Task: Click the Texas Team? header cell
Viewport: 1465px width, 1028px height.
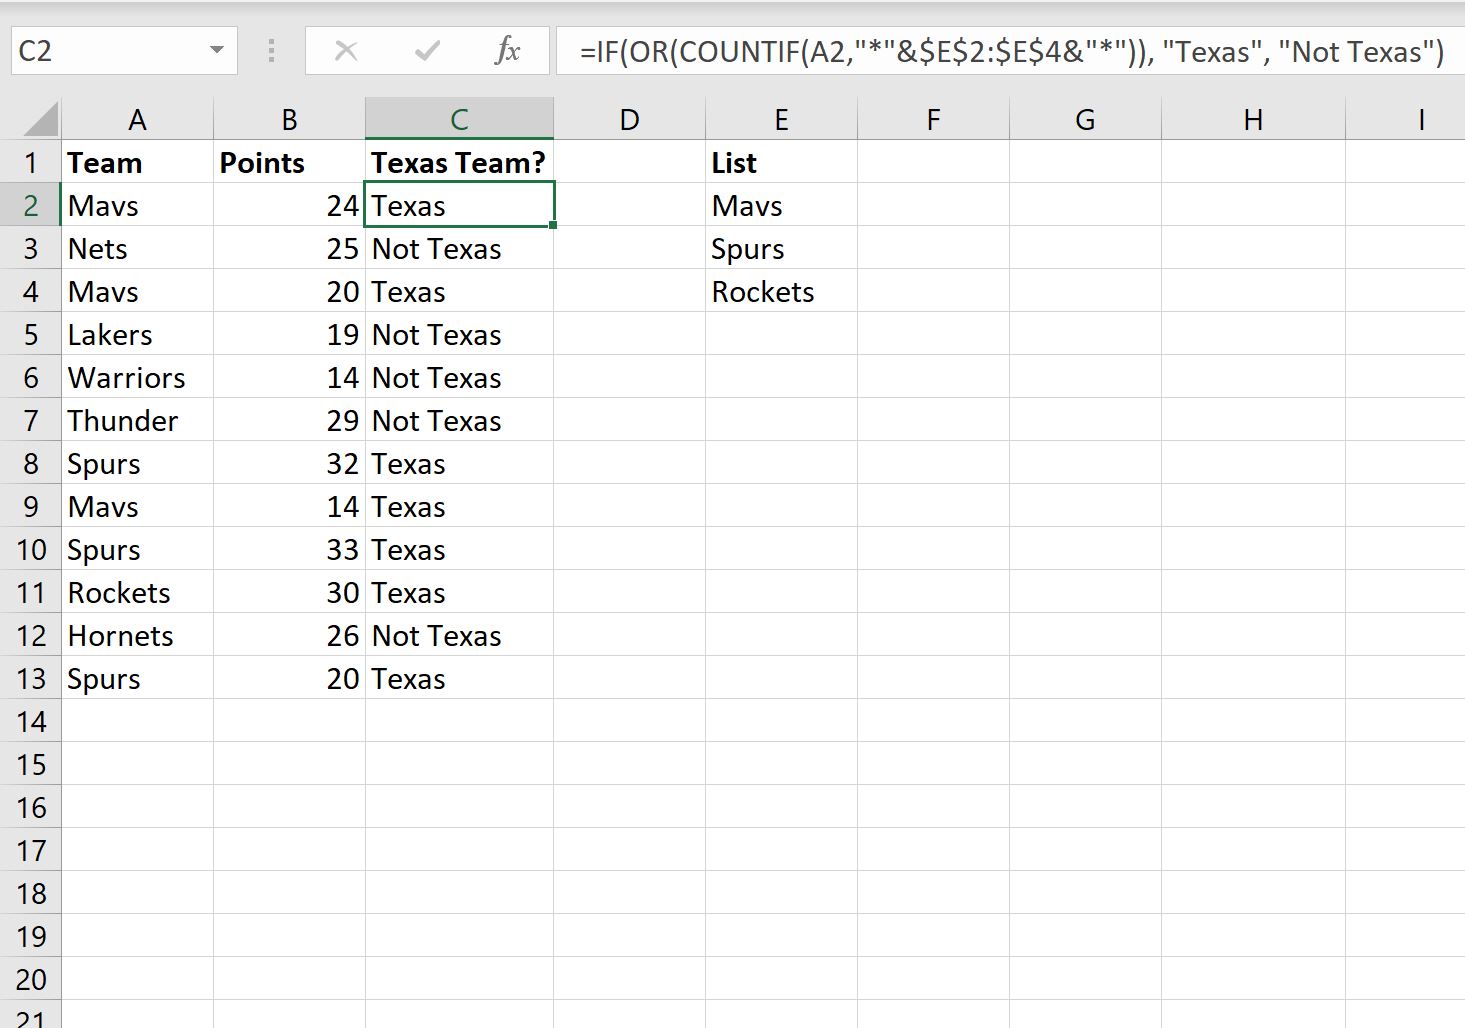Action: click(x=459, y=163)
